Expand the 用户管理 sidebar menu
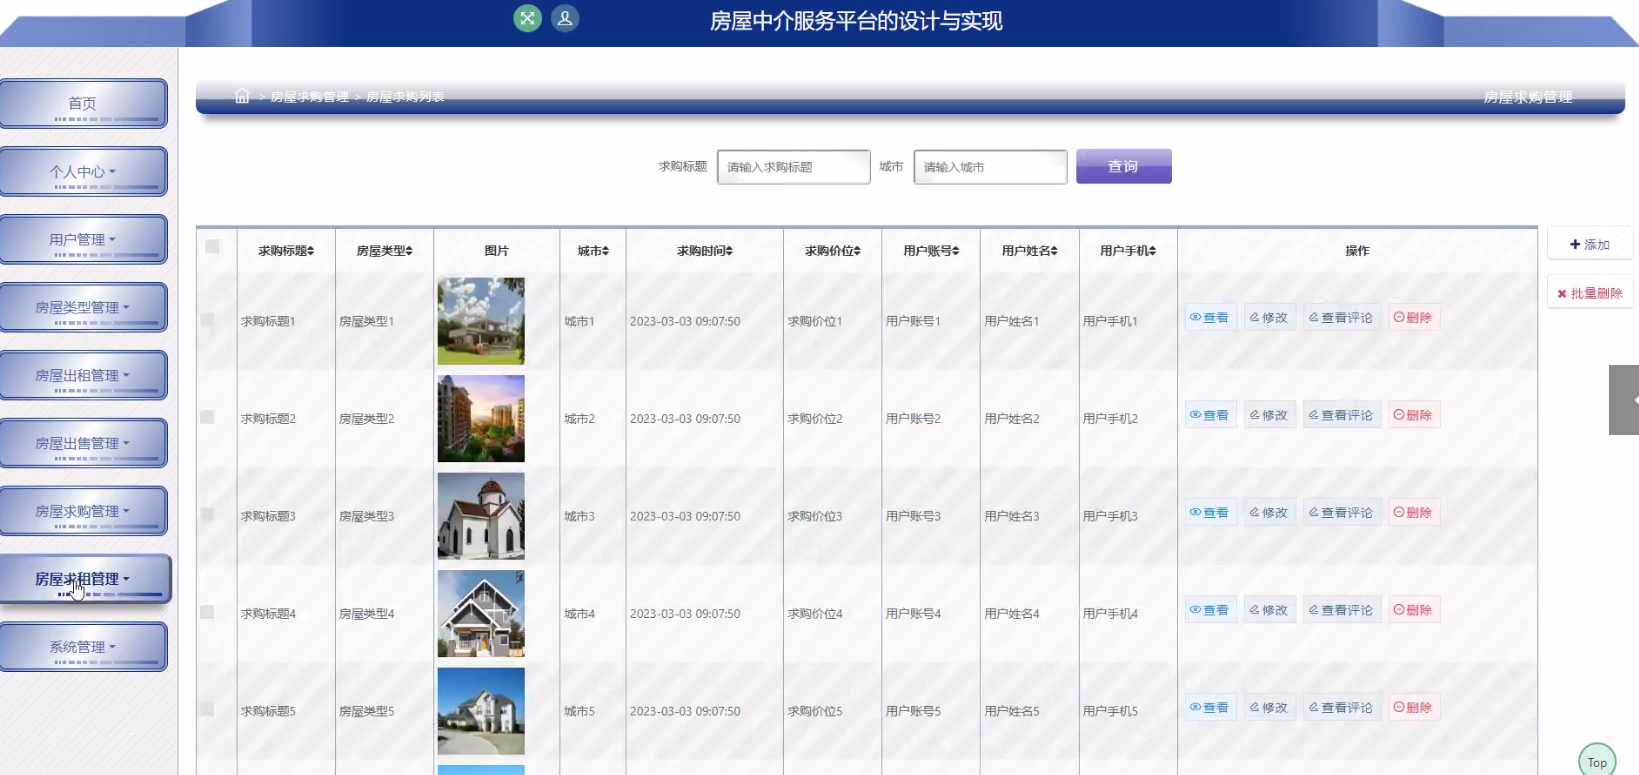The image size is (1639, 775). (x=83, y=240)
